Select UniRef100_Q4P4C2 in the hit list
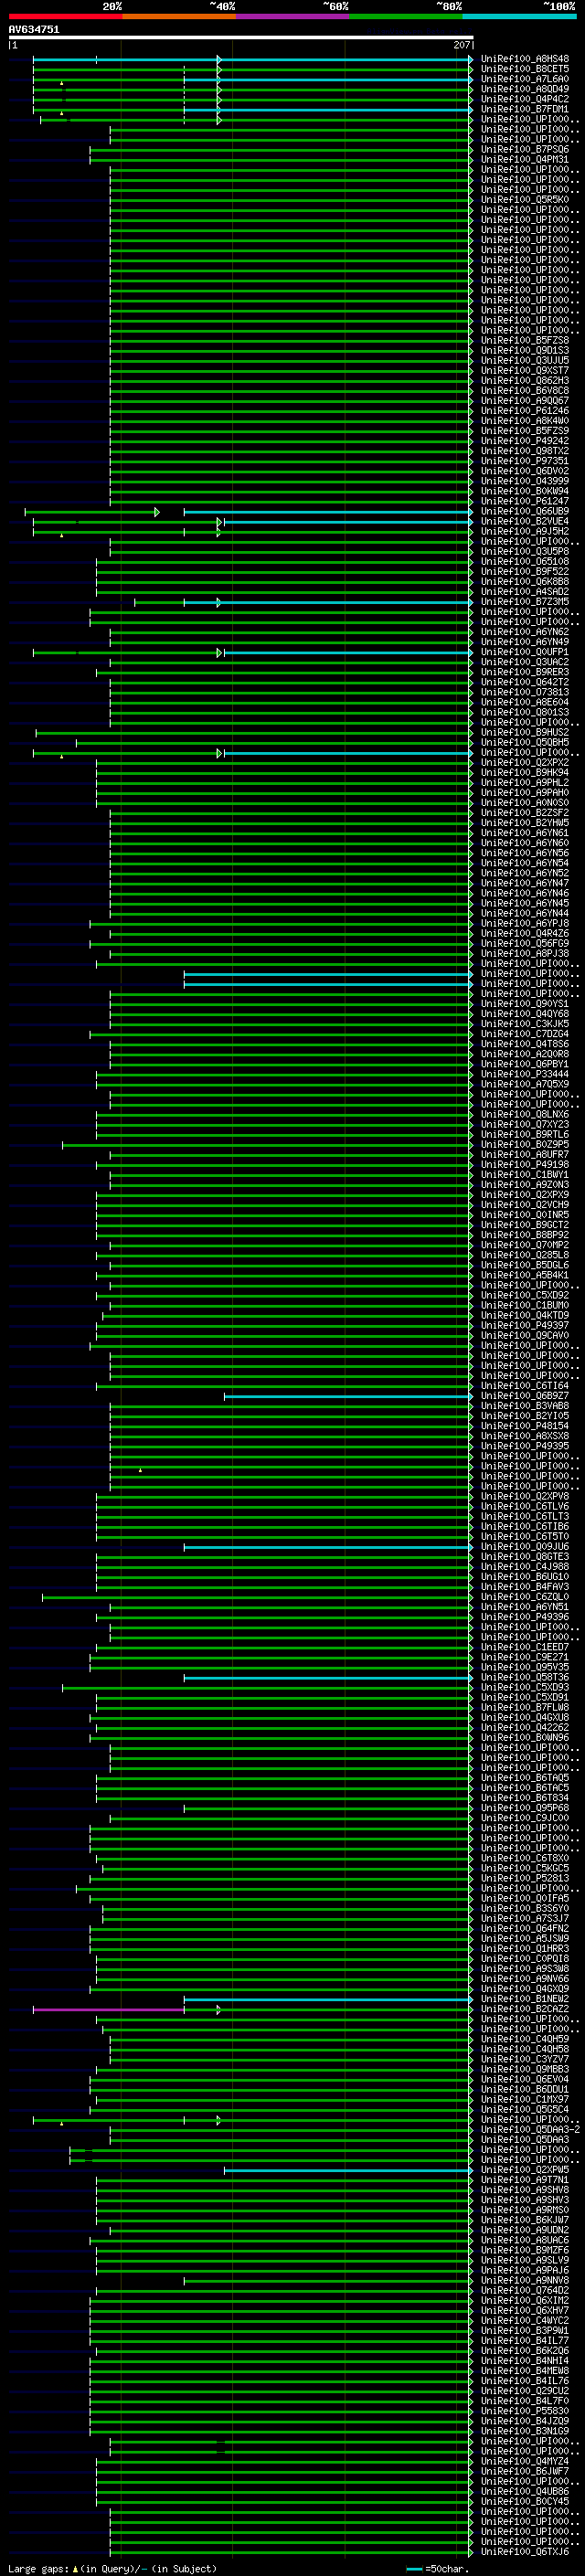The image size is (585, 2576). pos(525,99)
